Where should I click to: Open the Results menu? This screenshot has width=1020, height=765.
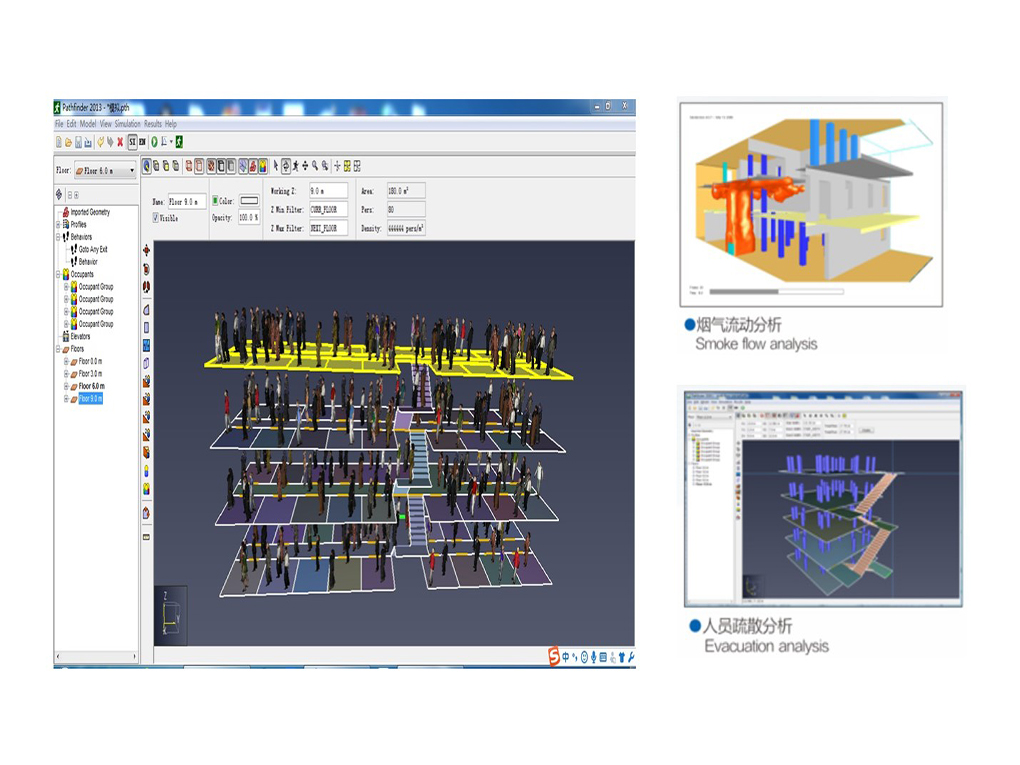(x=153, y=124)
